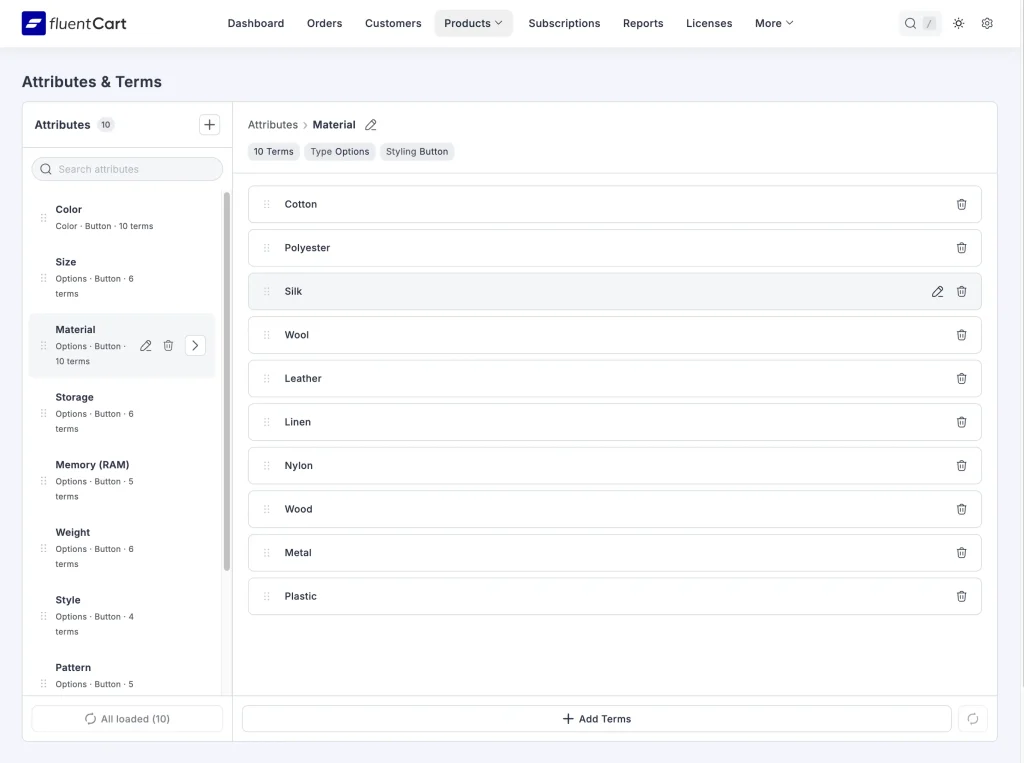
Task: Delete the Silk term
Action: tap(961, 291)
